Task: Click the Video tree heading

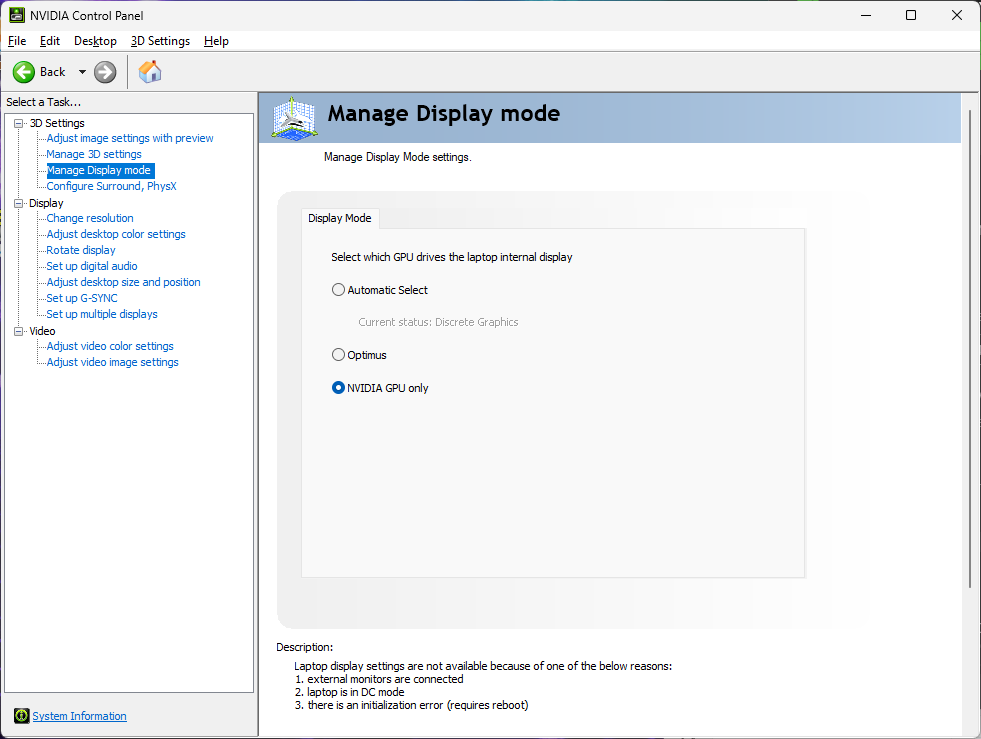Action: 43,331
